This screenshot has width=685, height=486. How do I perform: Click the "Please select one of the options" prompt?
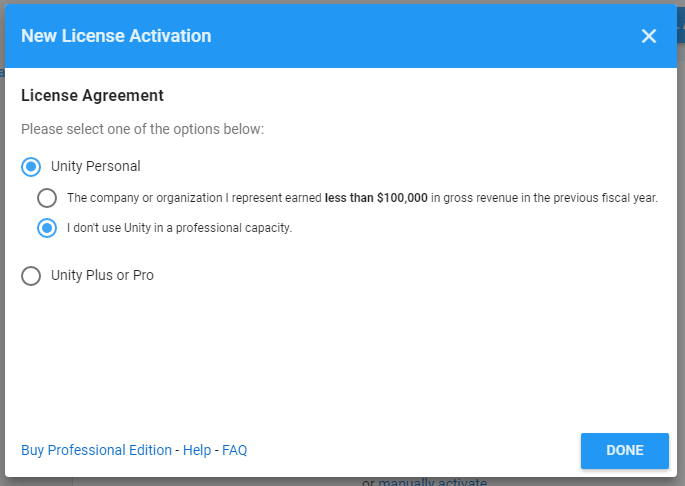pos(142,129)
